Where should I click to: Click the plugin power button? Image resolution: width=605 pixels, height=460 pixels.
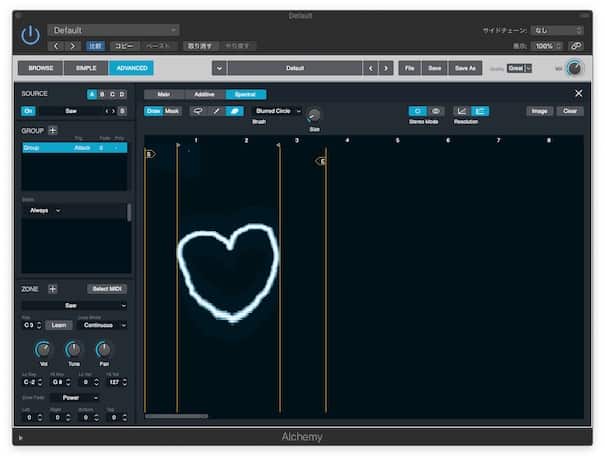click(31, 35)
